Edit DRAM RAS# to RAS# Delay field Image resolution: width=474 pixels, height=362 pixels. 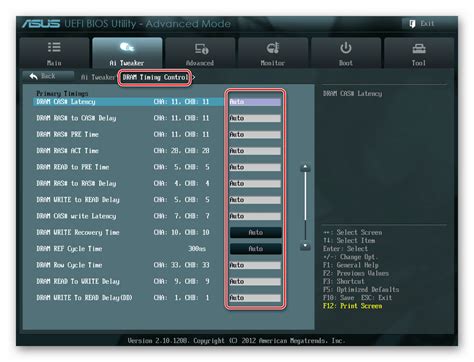point(255,184)
